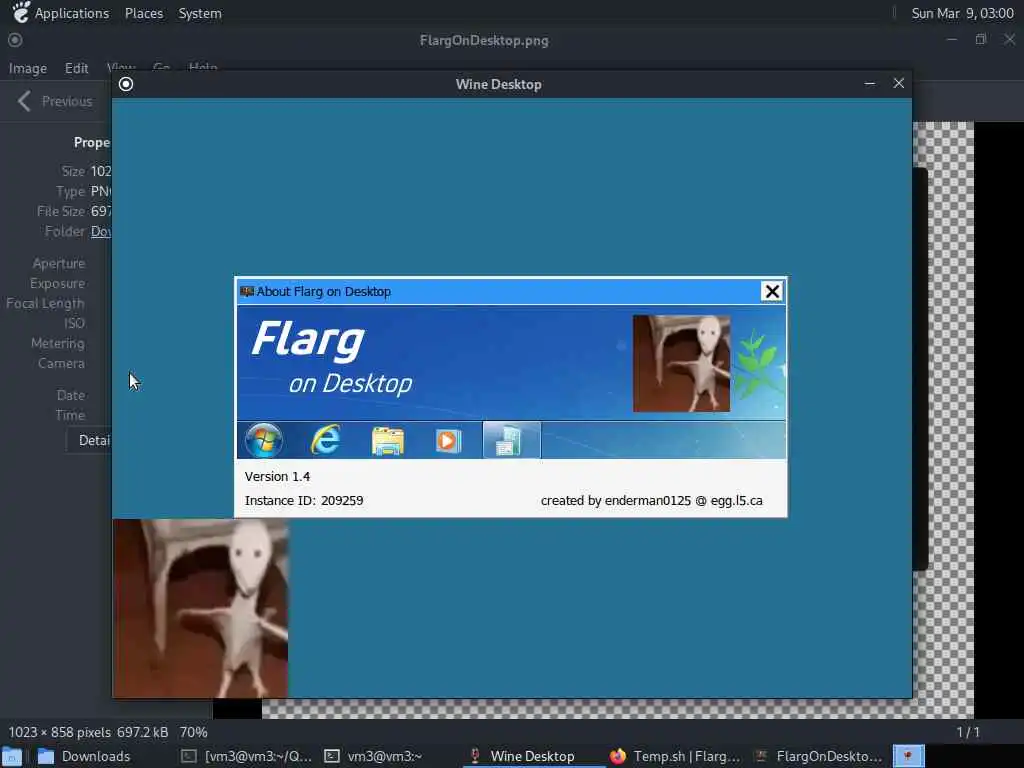The height and width of the screenshot is (768, 1024).
Task: Open the System menu in top panel
Action: (x=200, y=13)
